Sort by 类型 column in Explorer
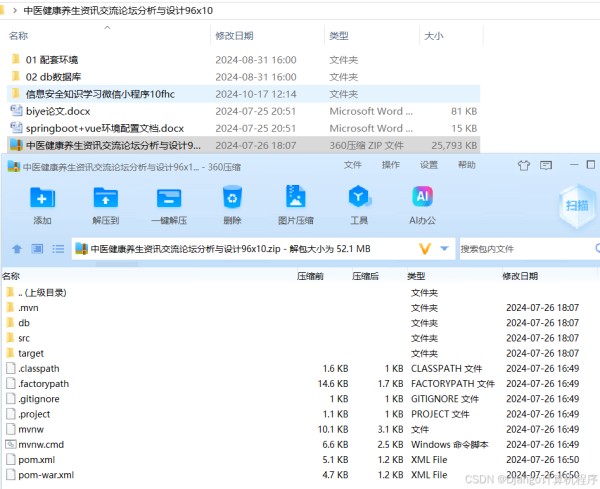600x489 pixels. 339,36
